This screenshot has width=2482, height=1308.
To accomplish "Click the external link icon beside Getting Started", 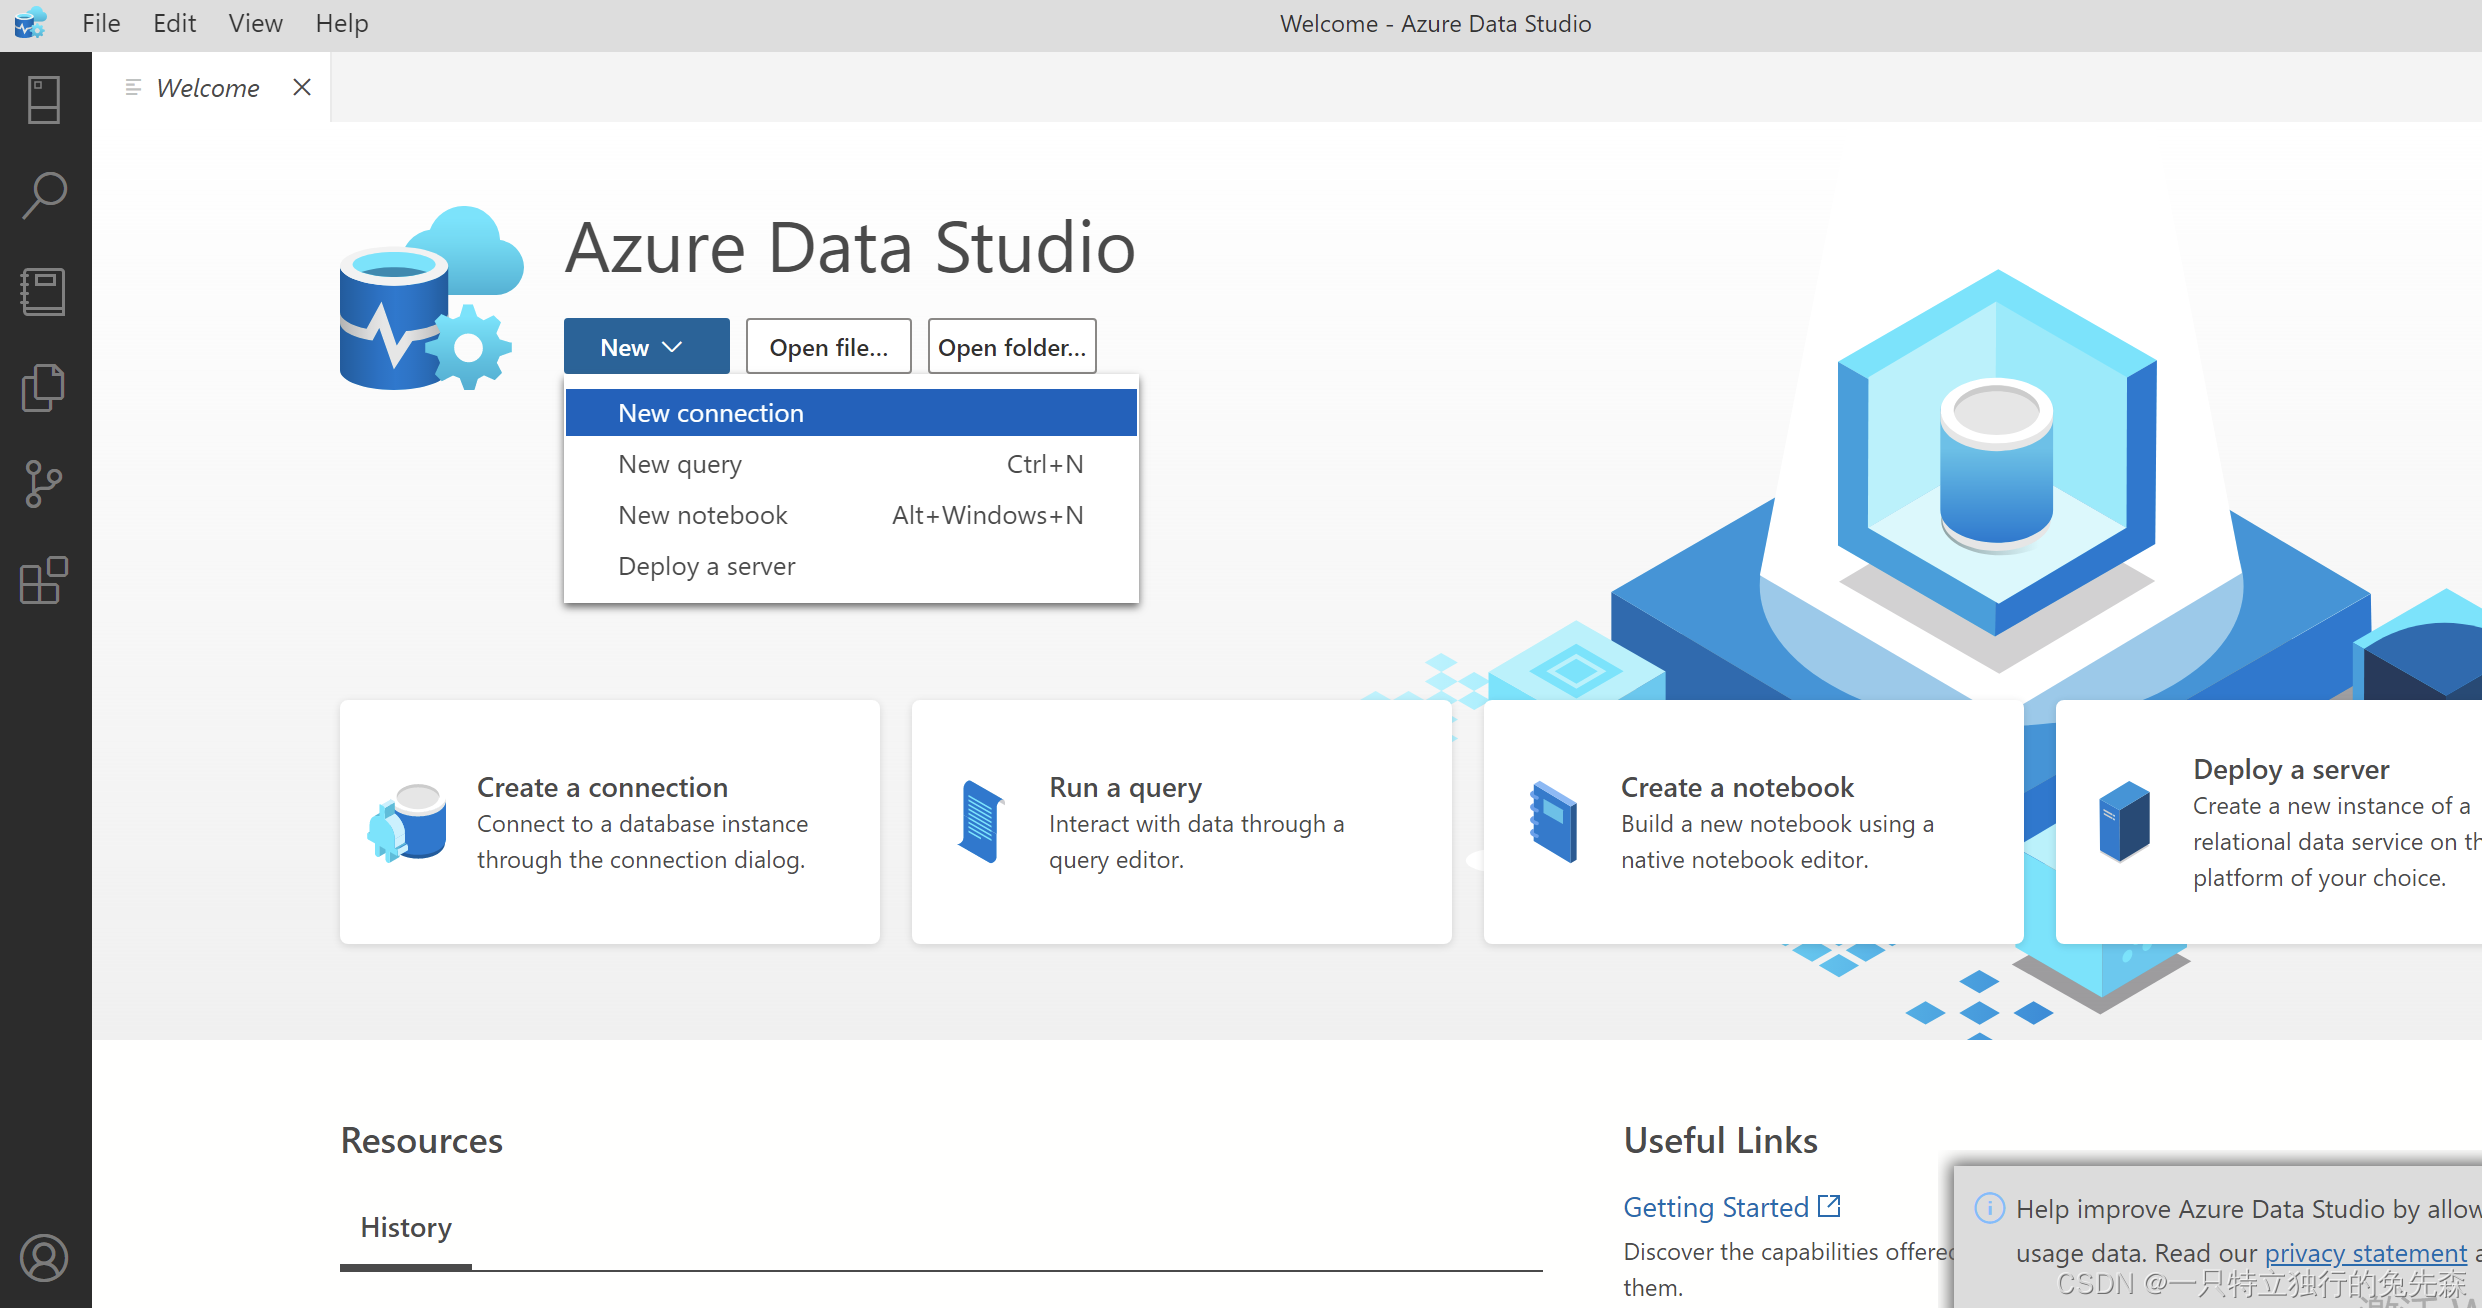I will [1829, 1206].
